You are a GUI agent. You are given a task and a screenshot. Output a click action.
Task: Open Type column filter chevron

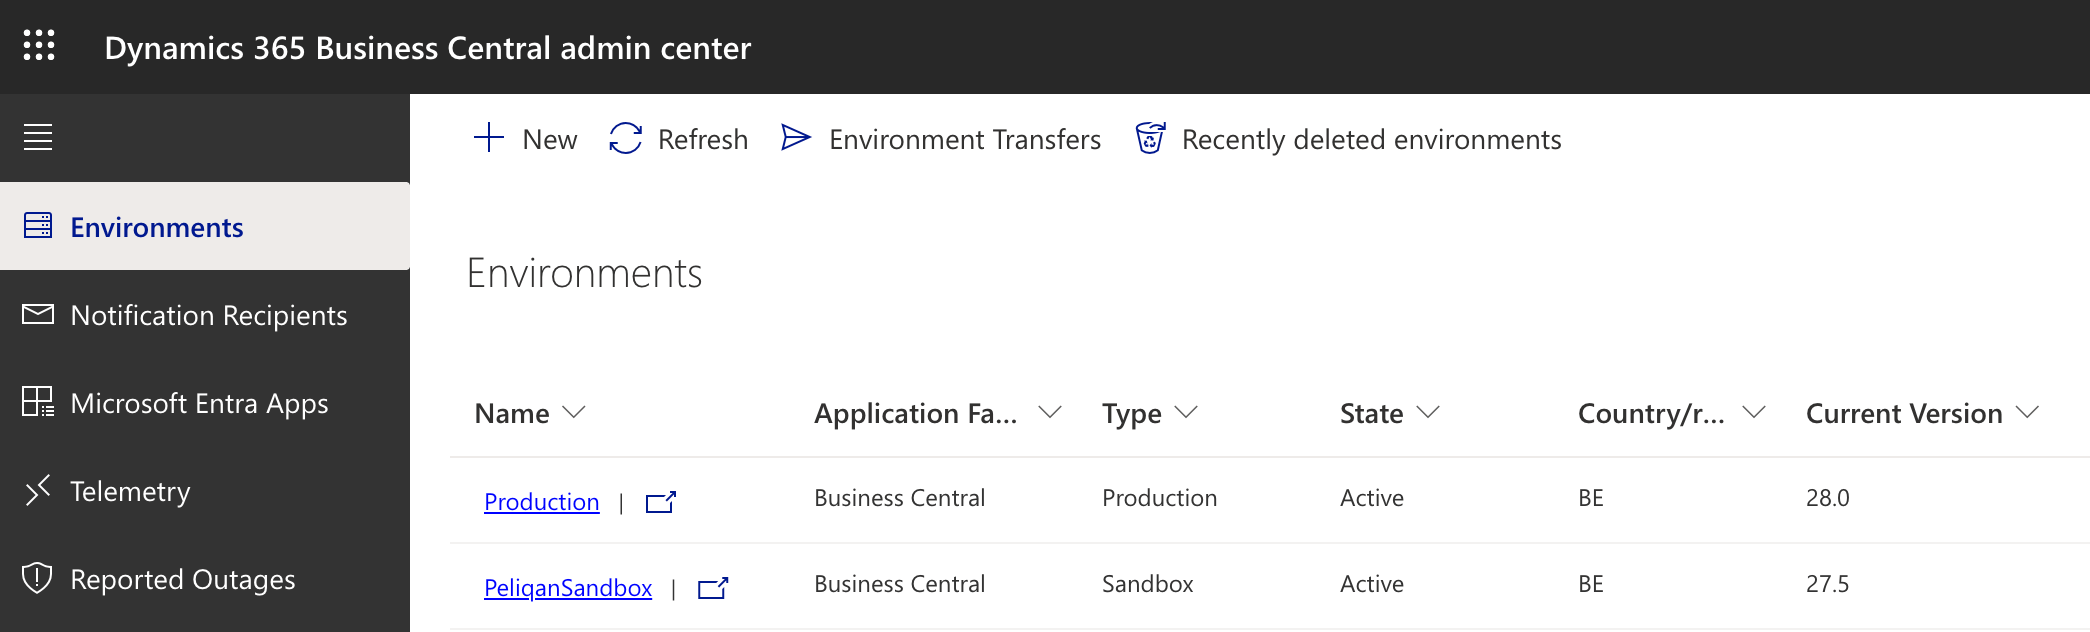1186,412
